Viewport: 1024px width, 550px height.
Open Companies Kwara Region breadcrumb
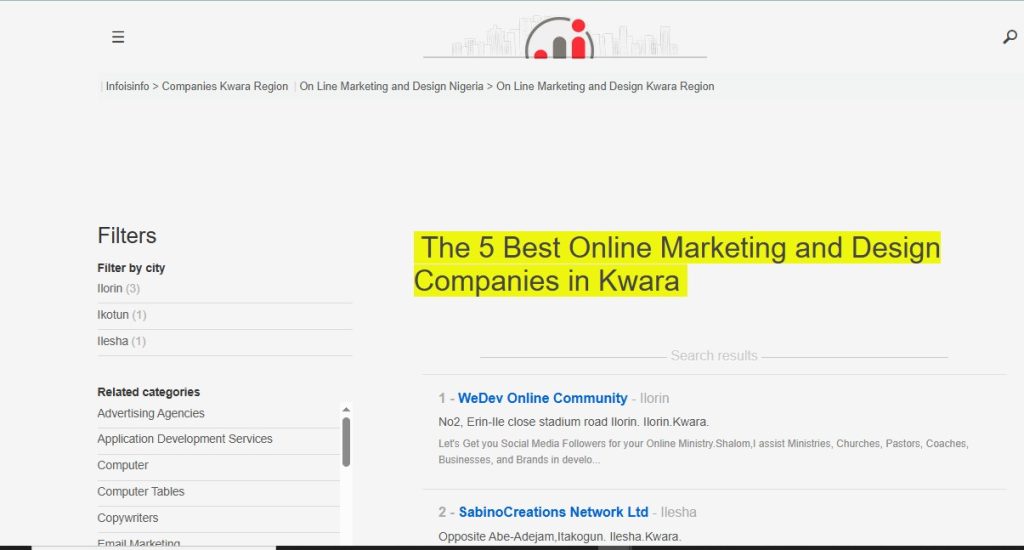pyautogui.click(x=225, y=86)
